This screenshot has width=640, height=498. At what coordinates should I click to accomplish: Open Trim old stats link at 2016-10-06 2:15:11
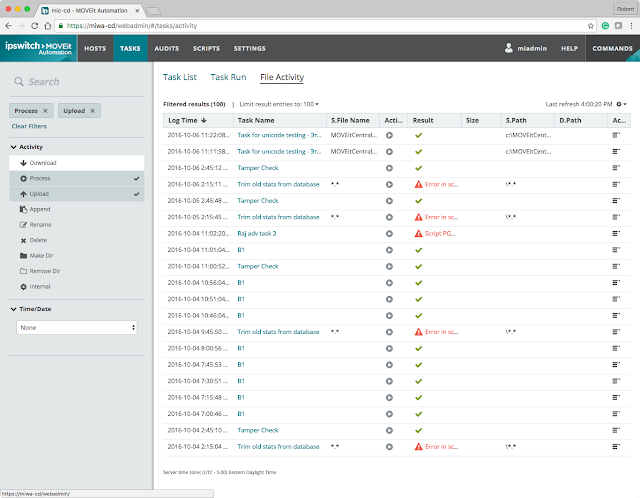278,184
